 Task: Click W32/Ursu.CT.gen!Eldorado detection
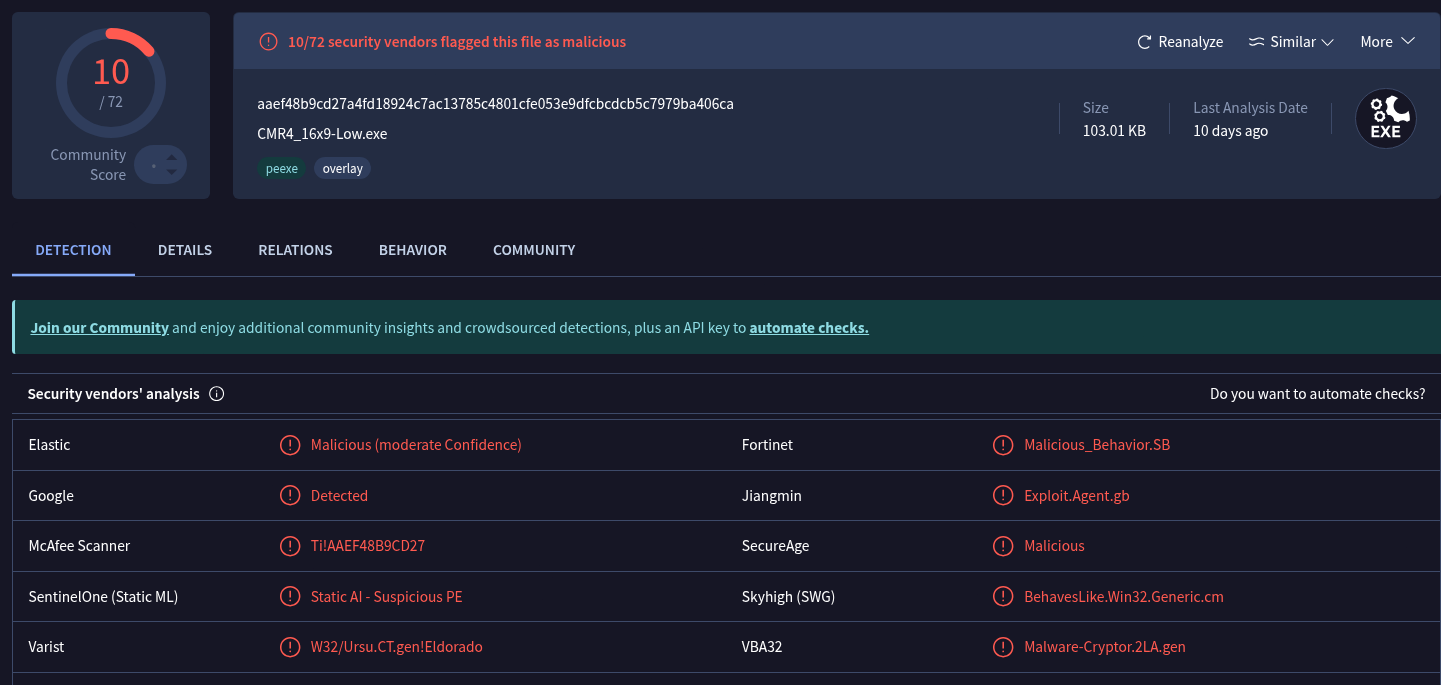coord(397,647)
